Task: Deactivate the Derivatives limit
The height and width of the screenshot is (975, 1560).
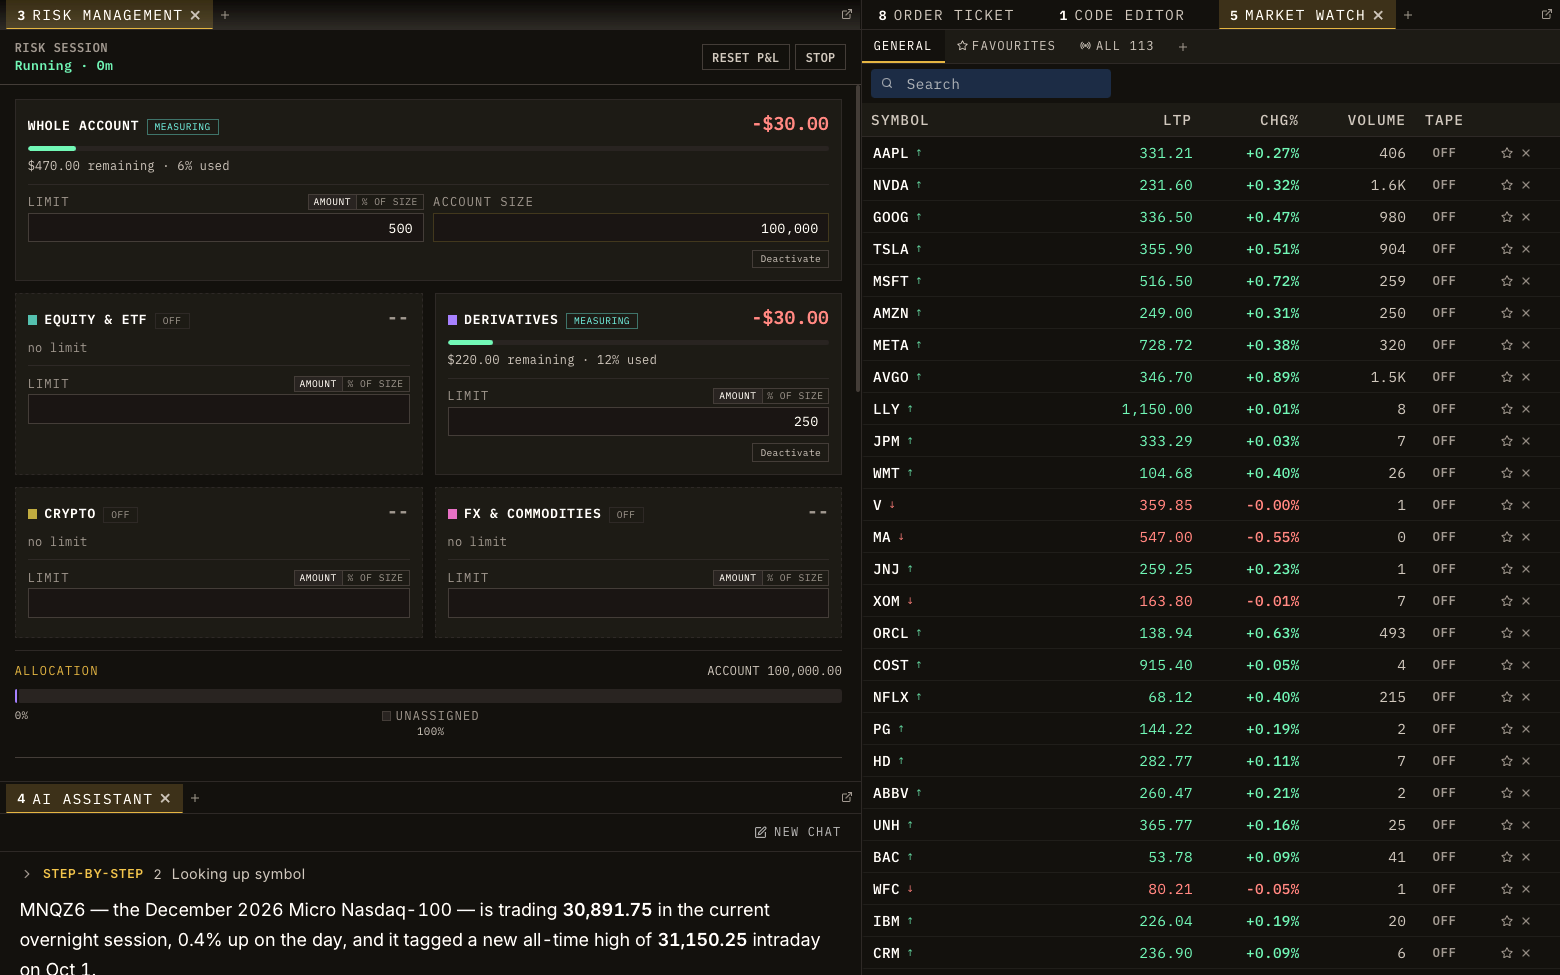Action: click(790, 453)
